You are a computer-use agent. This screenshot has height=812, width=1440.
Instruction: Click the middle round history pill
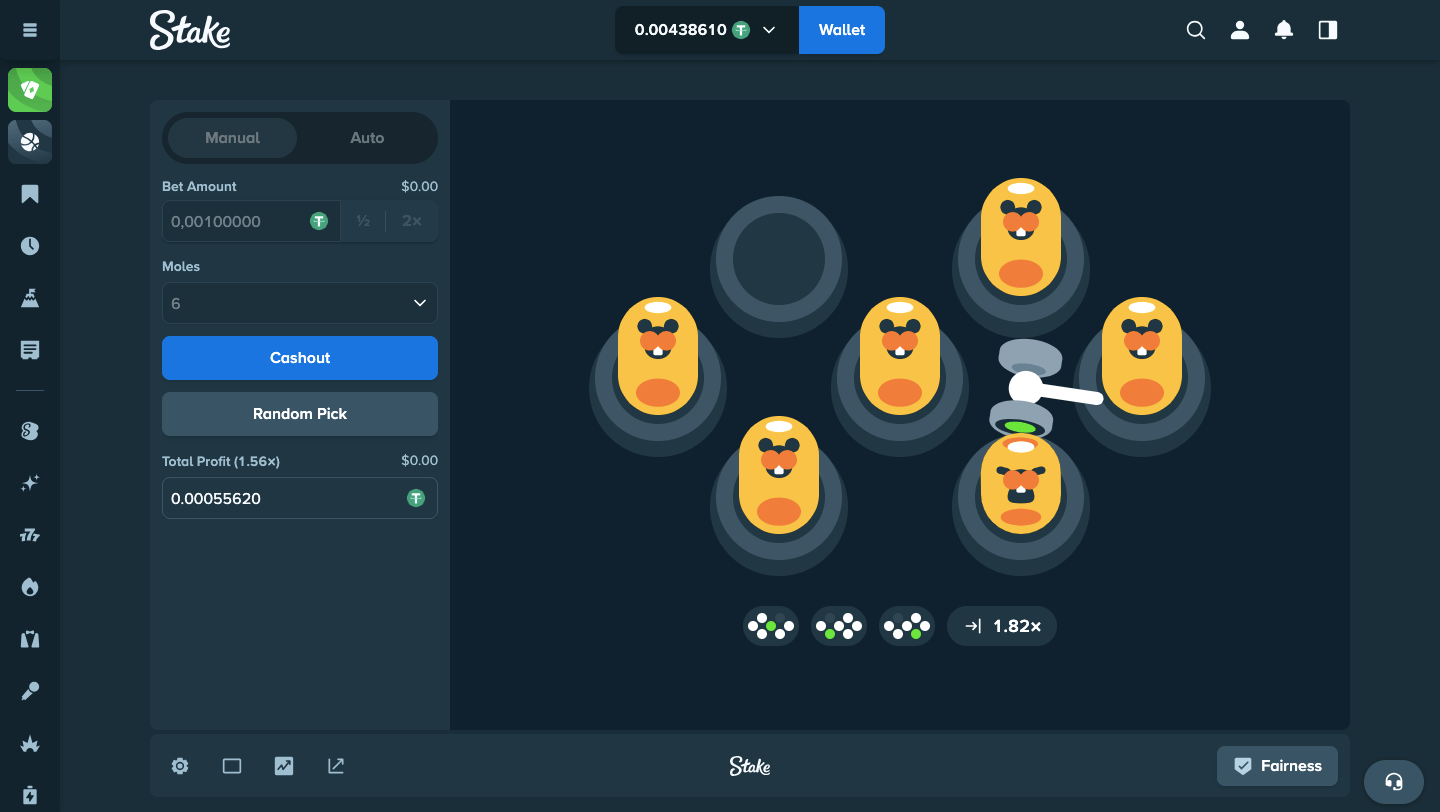[x=839, y=626]
